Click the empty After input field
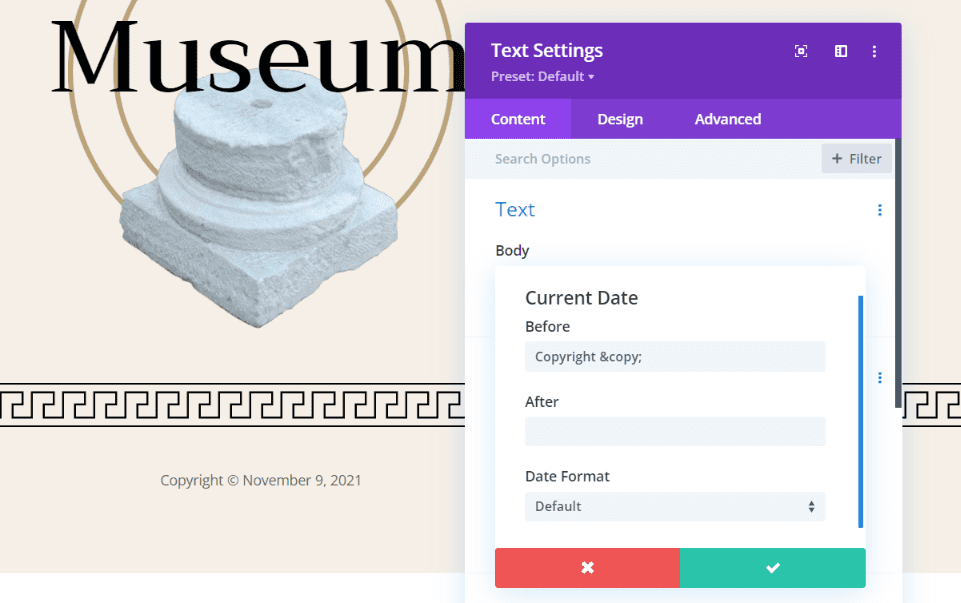This screenshot has height=603, width=961. click(x=675, y=432)
